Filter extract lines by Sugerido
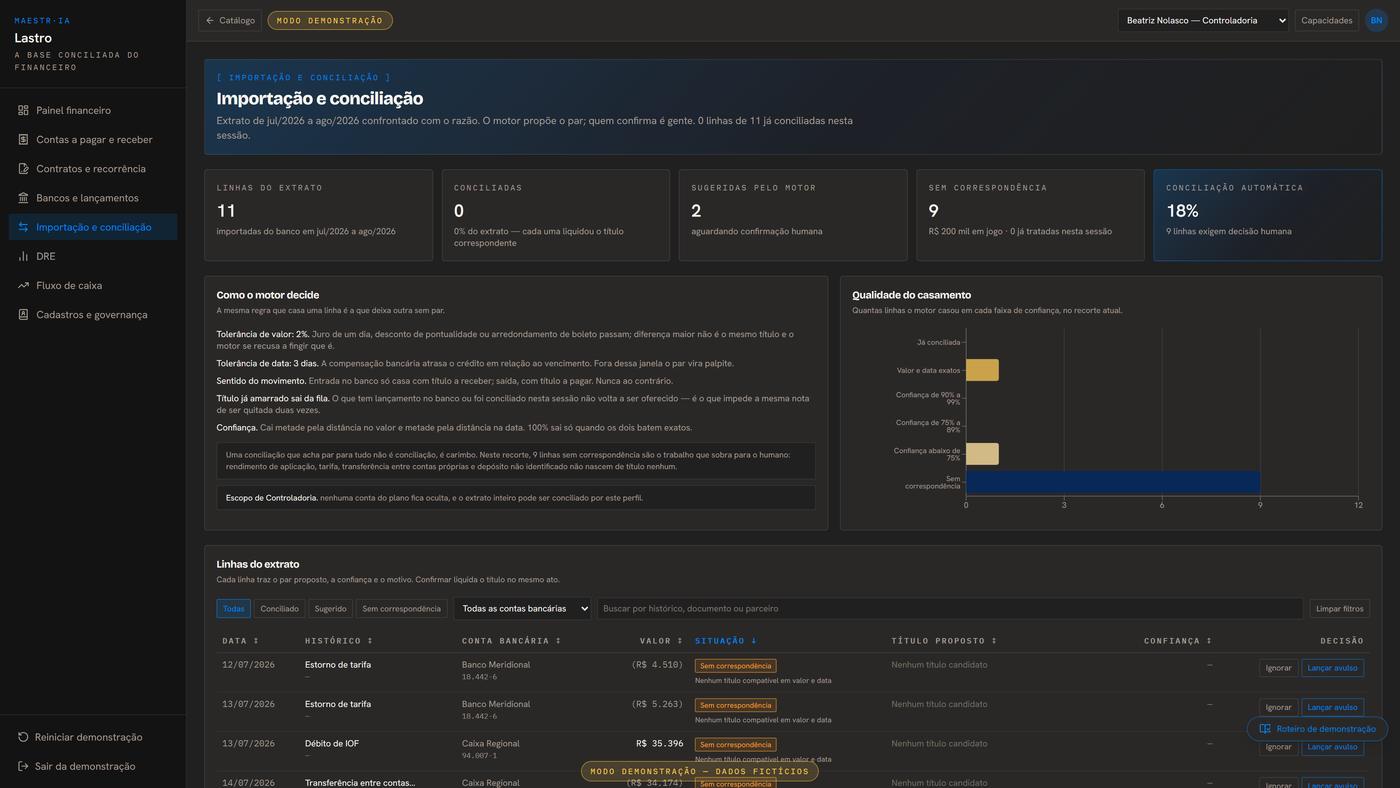 coord(330,608)
